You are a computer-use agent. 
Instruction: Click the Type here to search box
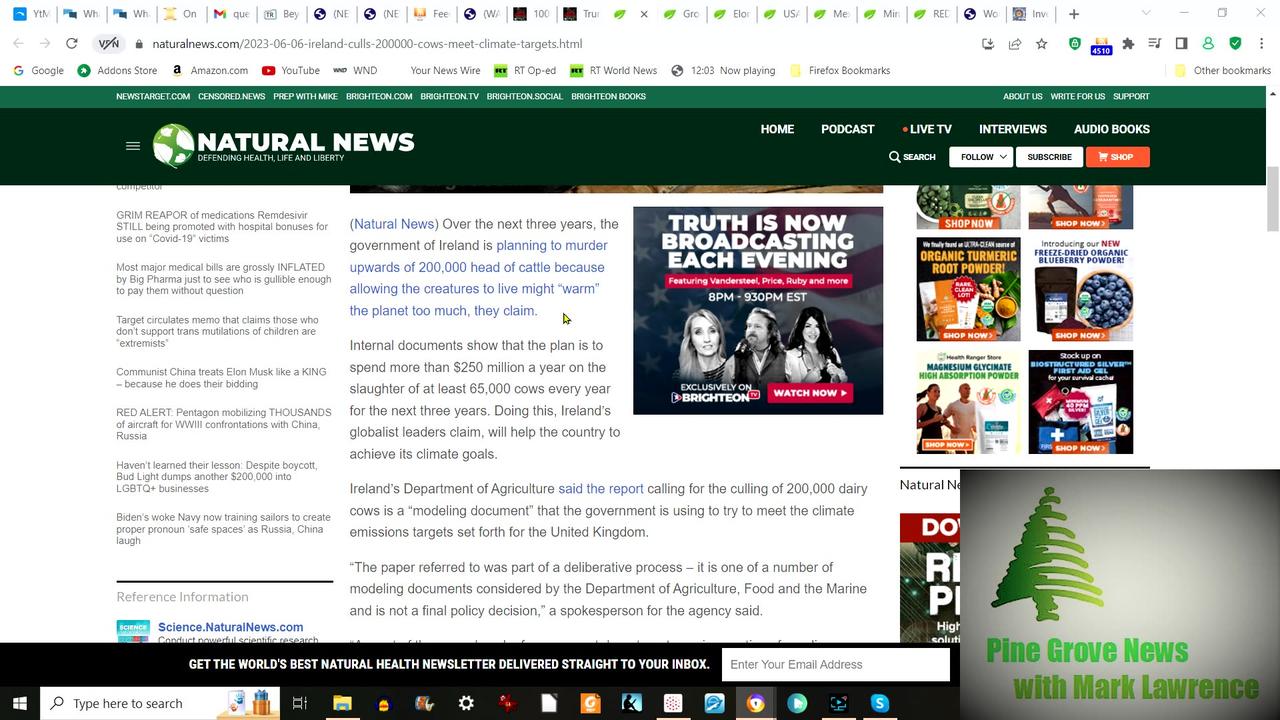pos(160,703)
